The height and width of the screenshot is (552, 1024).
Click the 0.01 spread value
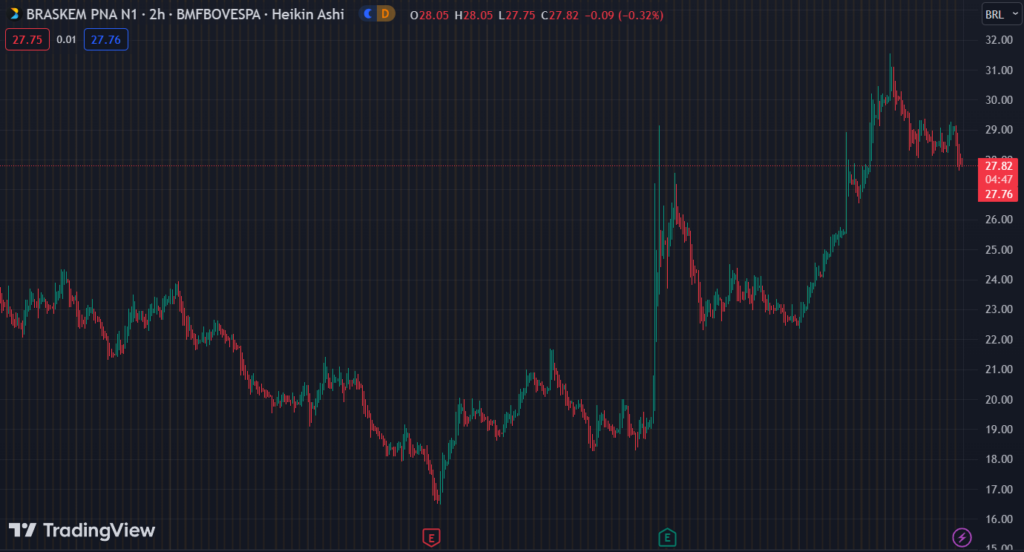point(66,40)
